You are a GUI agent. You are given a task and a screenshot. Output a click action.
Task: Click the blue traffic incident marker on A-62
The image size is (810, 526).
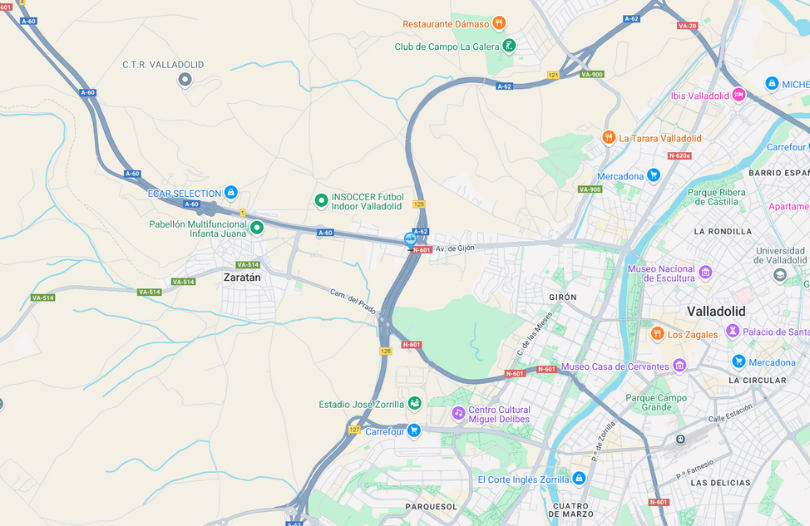[x=410, y=239]
